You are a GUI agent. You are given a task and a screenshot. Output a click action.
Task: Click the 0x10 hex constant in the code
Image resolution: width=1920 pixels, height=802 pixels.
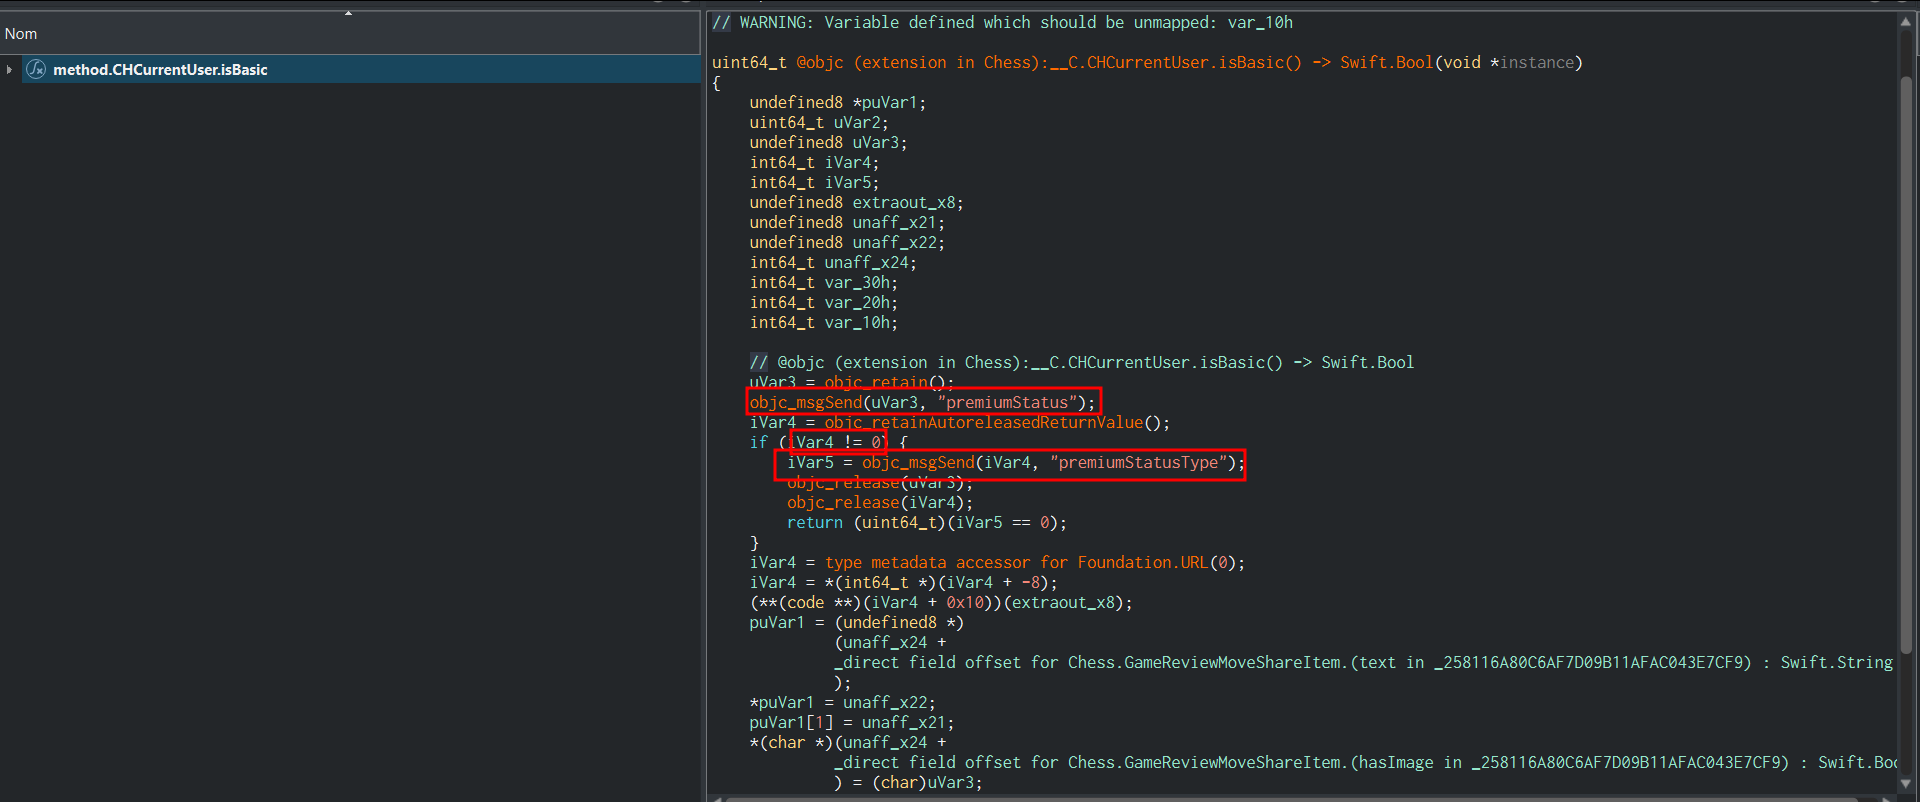[965, 603]
